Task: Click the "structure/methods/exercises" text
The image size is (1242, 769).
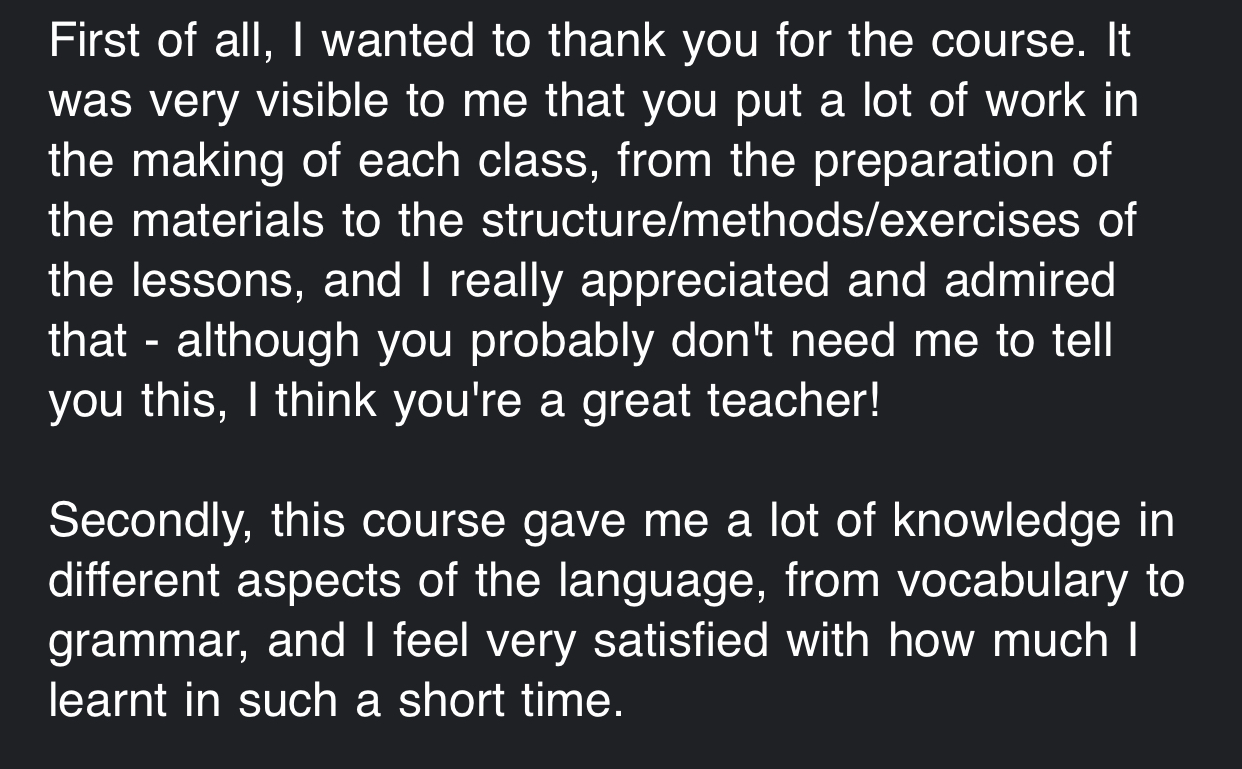Action: [779, 220]
